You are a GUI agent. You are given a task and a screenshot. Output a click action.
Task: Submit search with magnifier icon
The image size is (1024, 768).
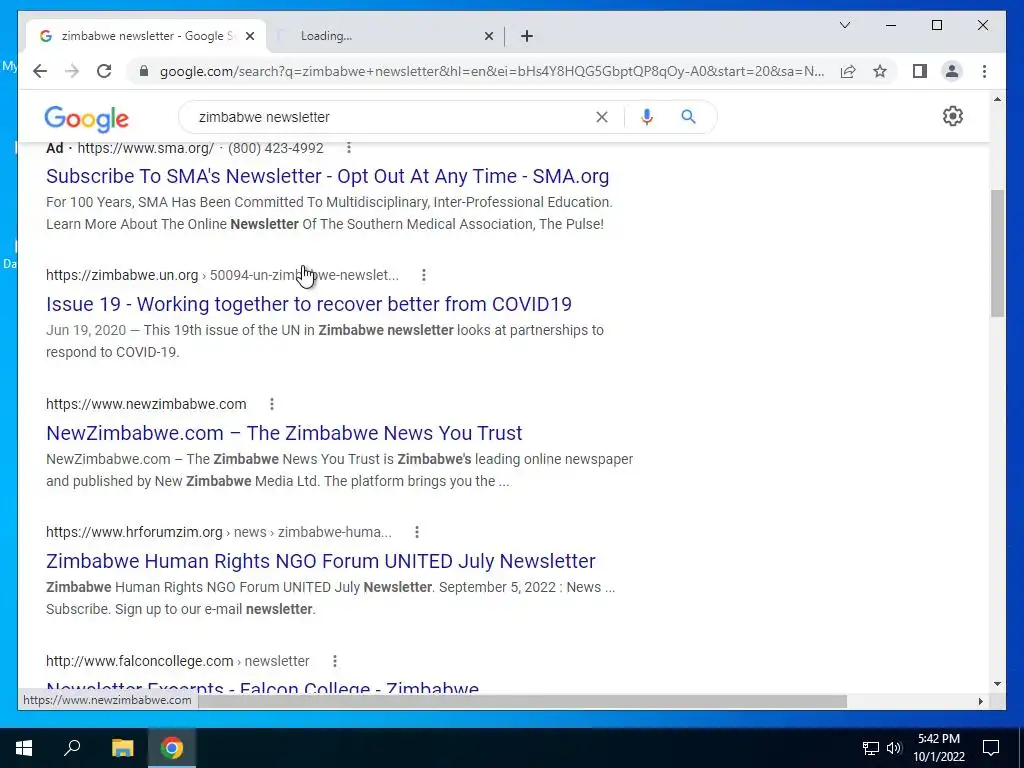[688, 117]
